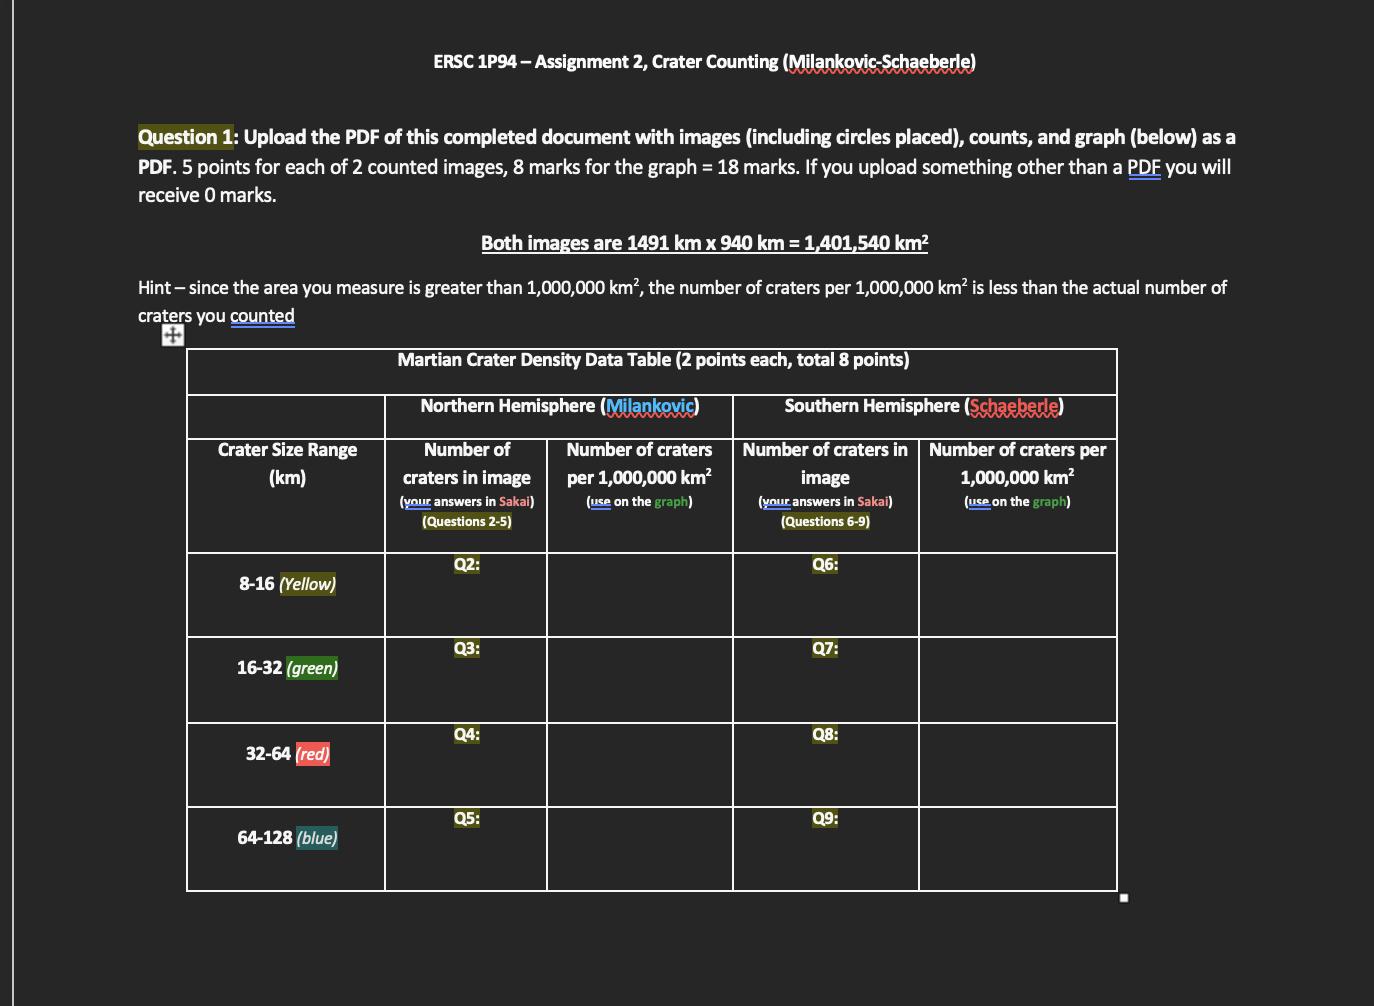Click the underlined 'PDF' word in instructions

1144,167
